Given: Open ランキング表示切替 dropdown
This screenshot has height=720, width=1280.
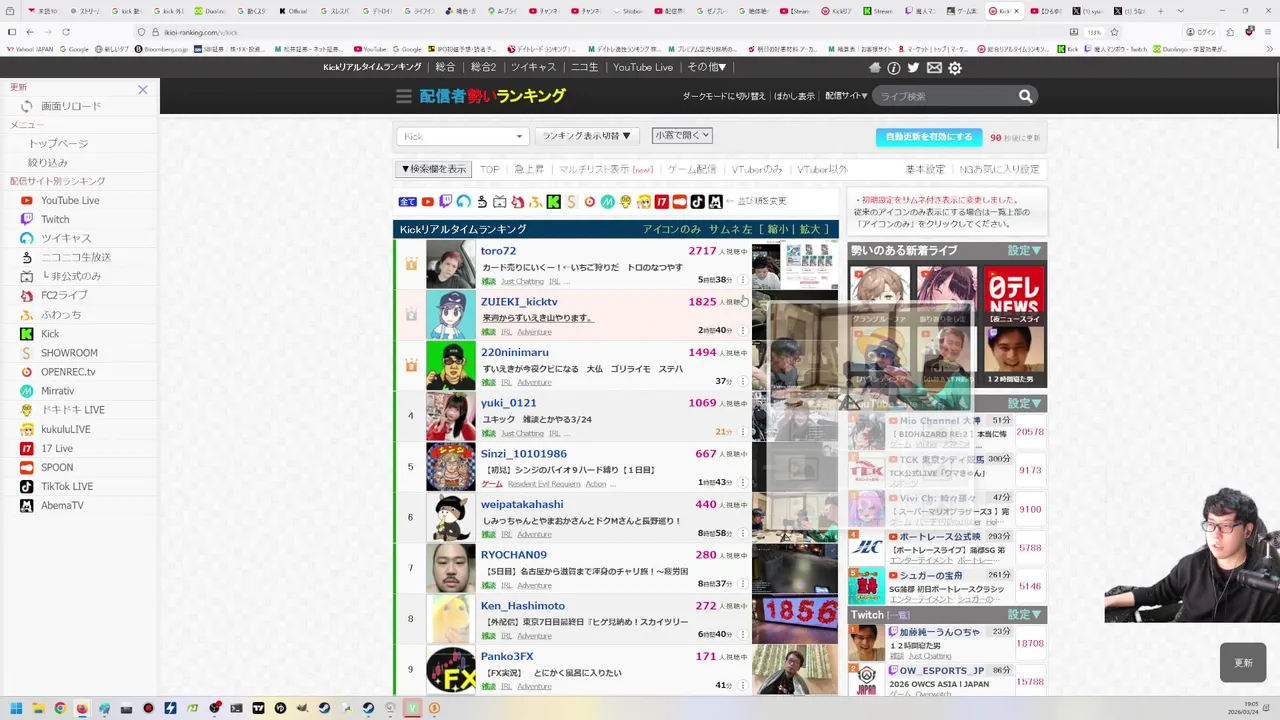Looking at the screenshot, I should [587, 136].
